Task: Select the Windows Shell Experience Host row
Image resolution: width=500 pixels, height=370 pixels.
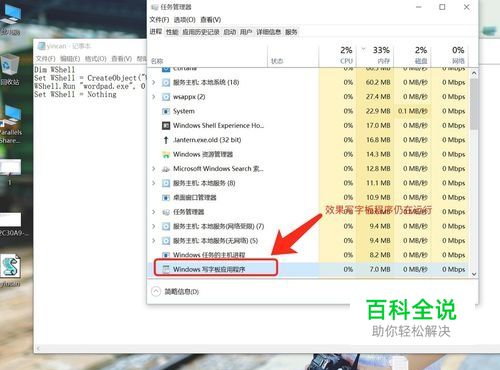Action: pyautogui.click(x=308, y=126)
